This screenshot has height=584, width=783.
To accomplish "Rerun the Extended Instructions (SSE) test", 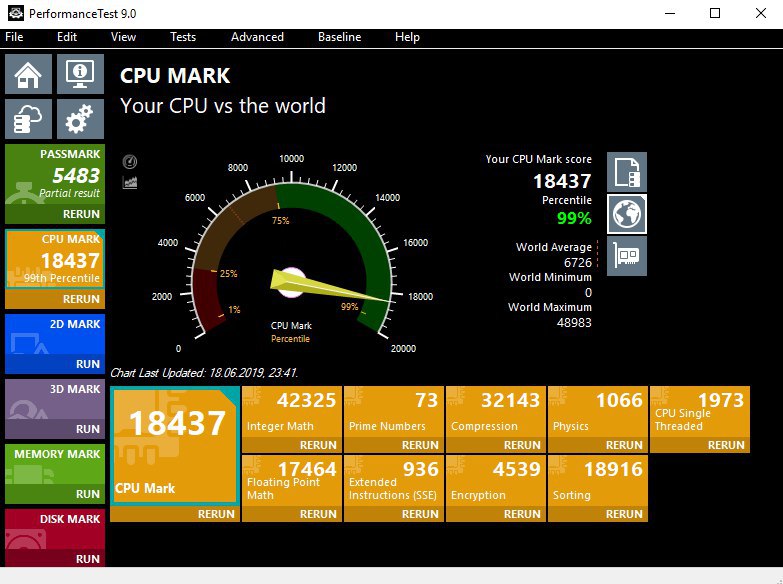I will [x=394, y=514].
